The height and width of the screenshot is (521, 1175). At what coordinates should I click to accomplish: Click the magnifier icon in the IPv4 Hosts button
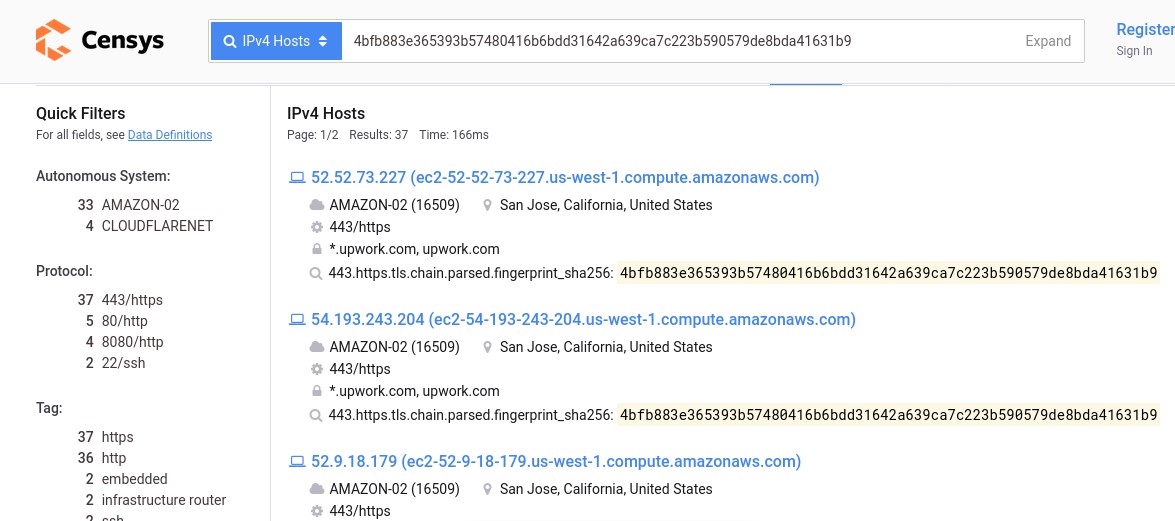[x=229, y=41]
